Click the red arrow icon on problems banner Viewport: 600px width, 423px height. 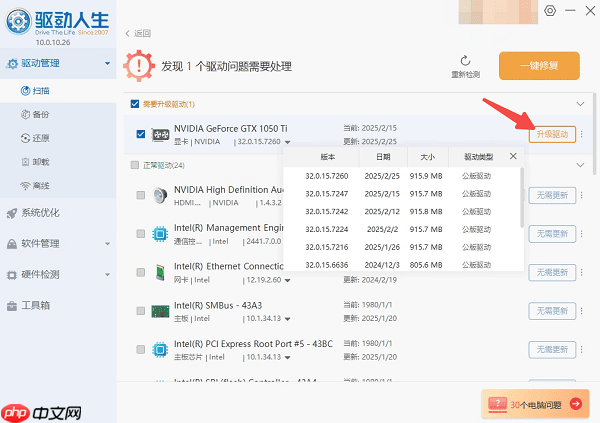point(576,403)
